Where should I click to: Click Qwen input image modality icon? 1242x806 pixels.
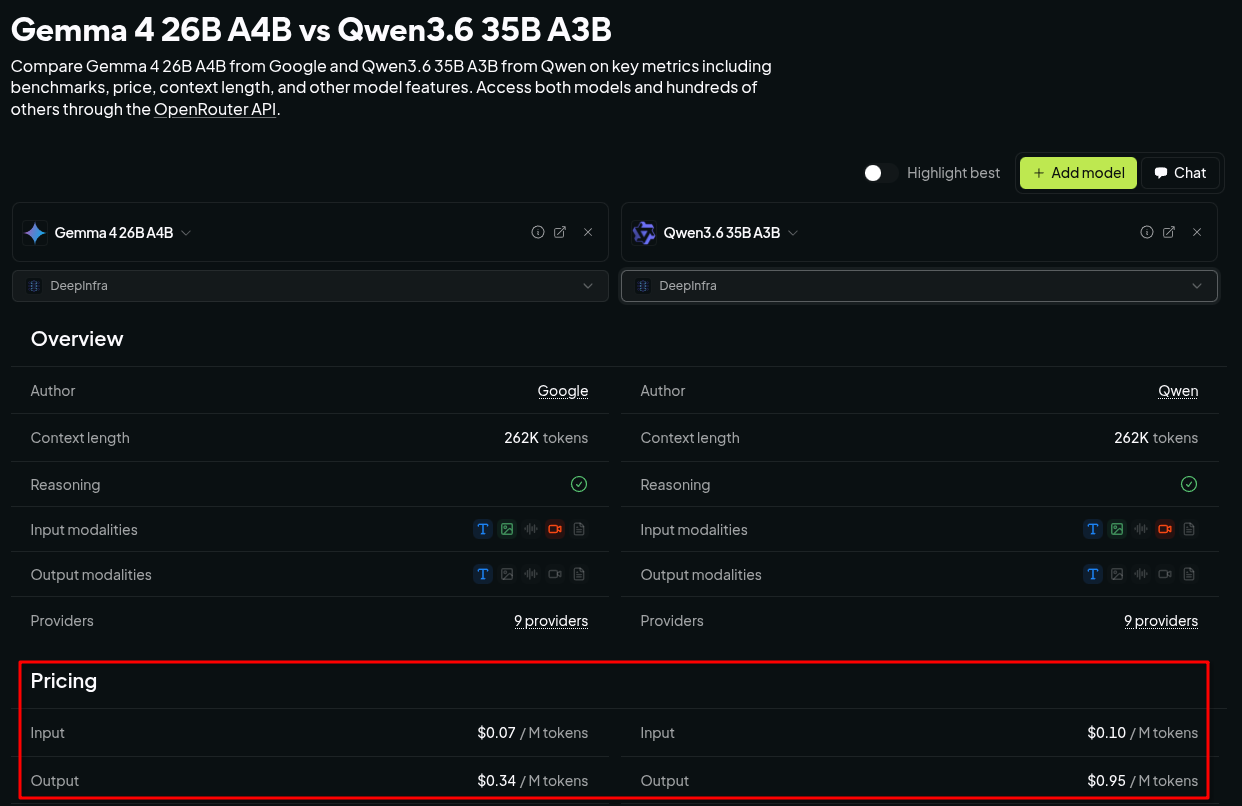1117,529
